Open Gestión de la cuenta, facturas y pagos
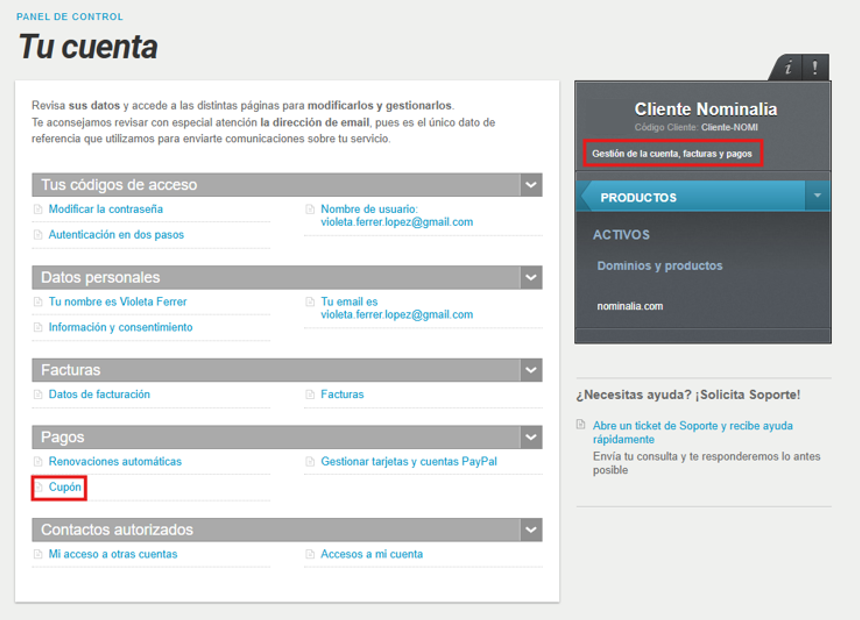Viewport: 860px width, 620px height. [672, 154]
